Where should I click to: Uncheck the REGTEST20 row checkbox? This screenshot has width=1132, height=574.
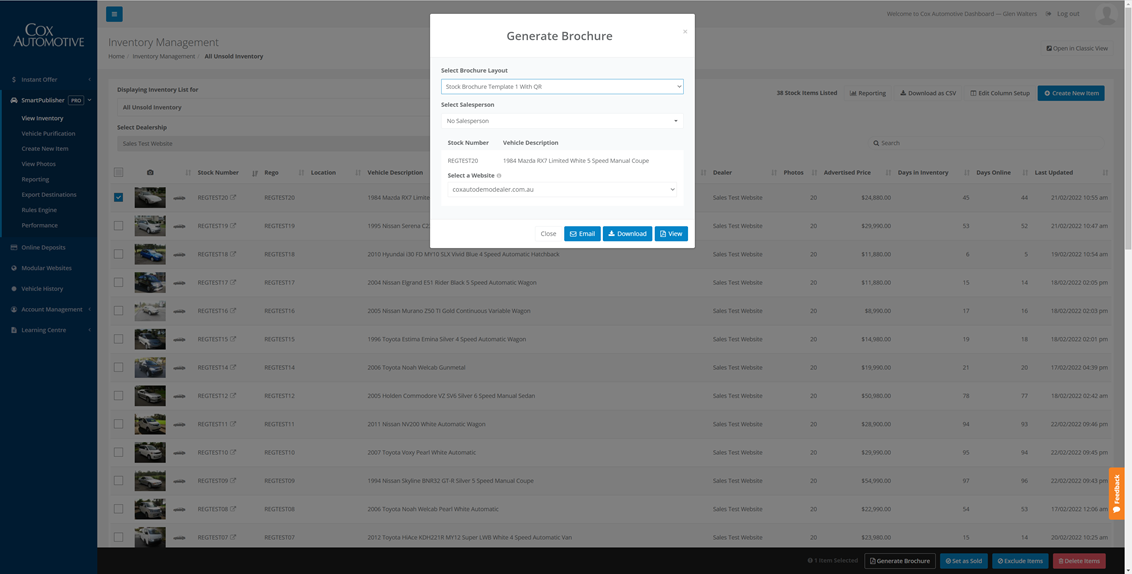pos(118,197)
